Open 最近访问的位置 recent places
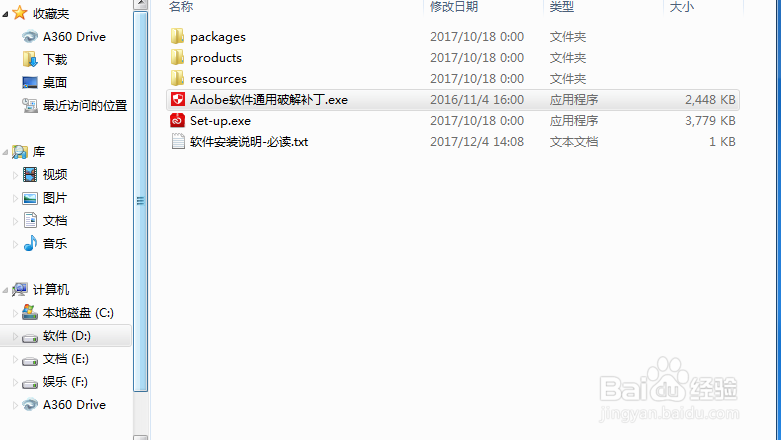 coord(75,106)
